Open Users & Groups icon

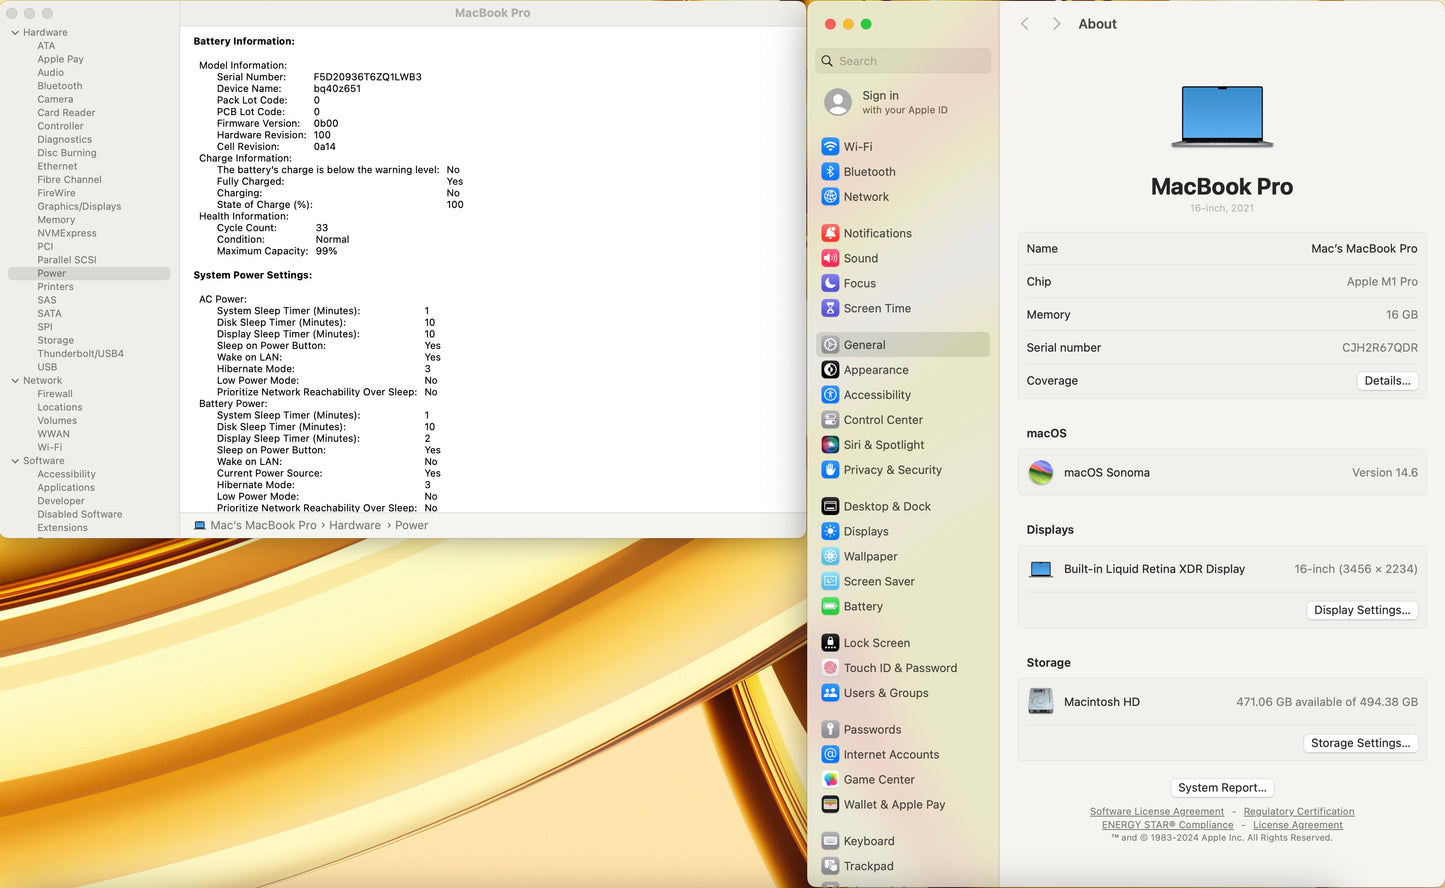coord(830,693)
